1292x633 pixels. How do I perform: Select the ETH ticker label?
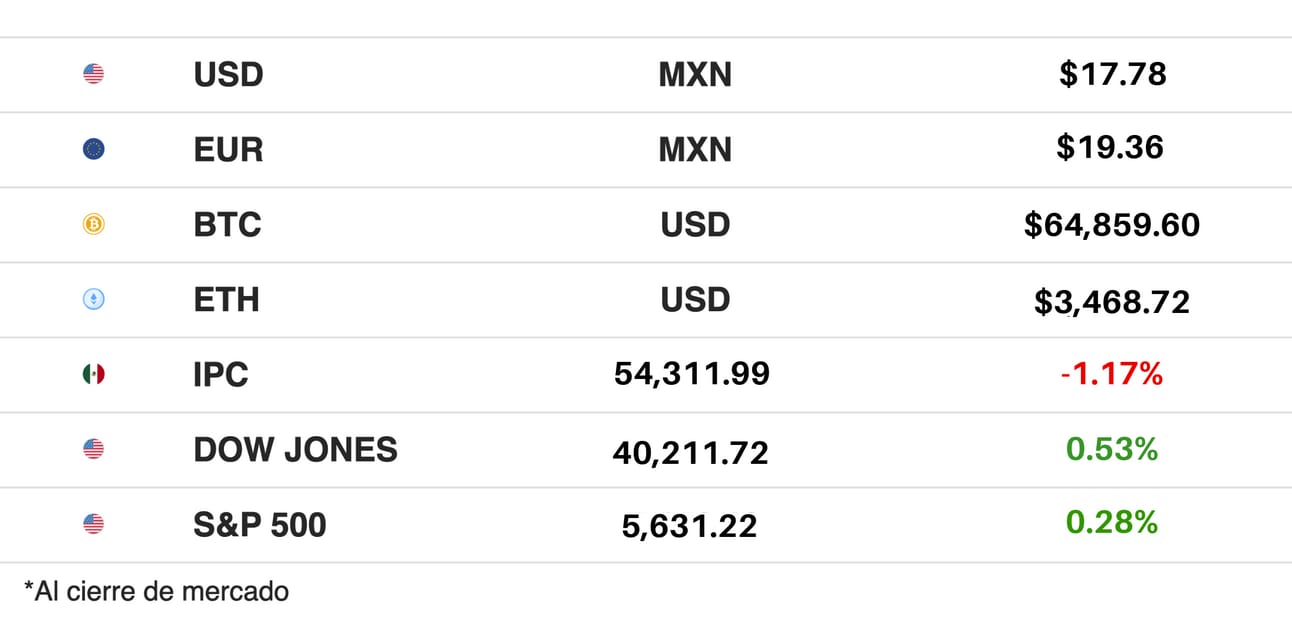(226, 300)
